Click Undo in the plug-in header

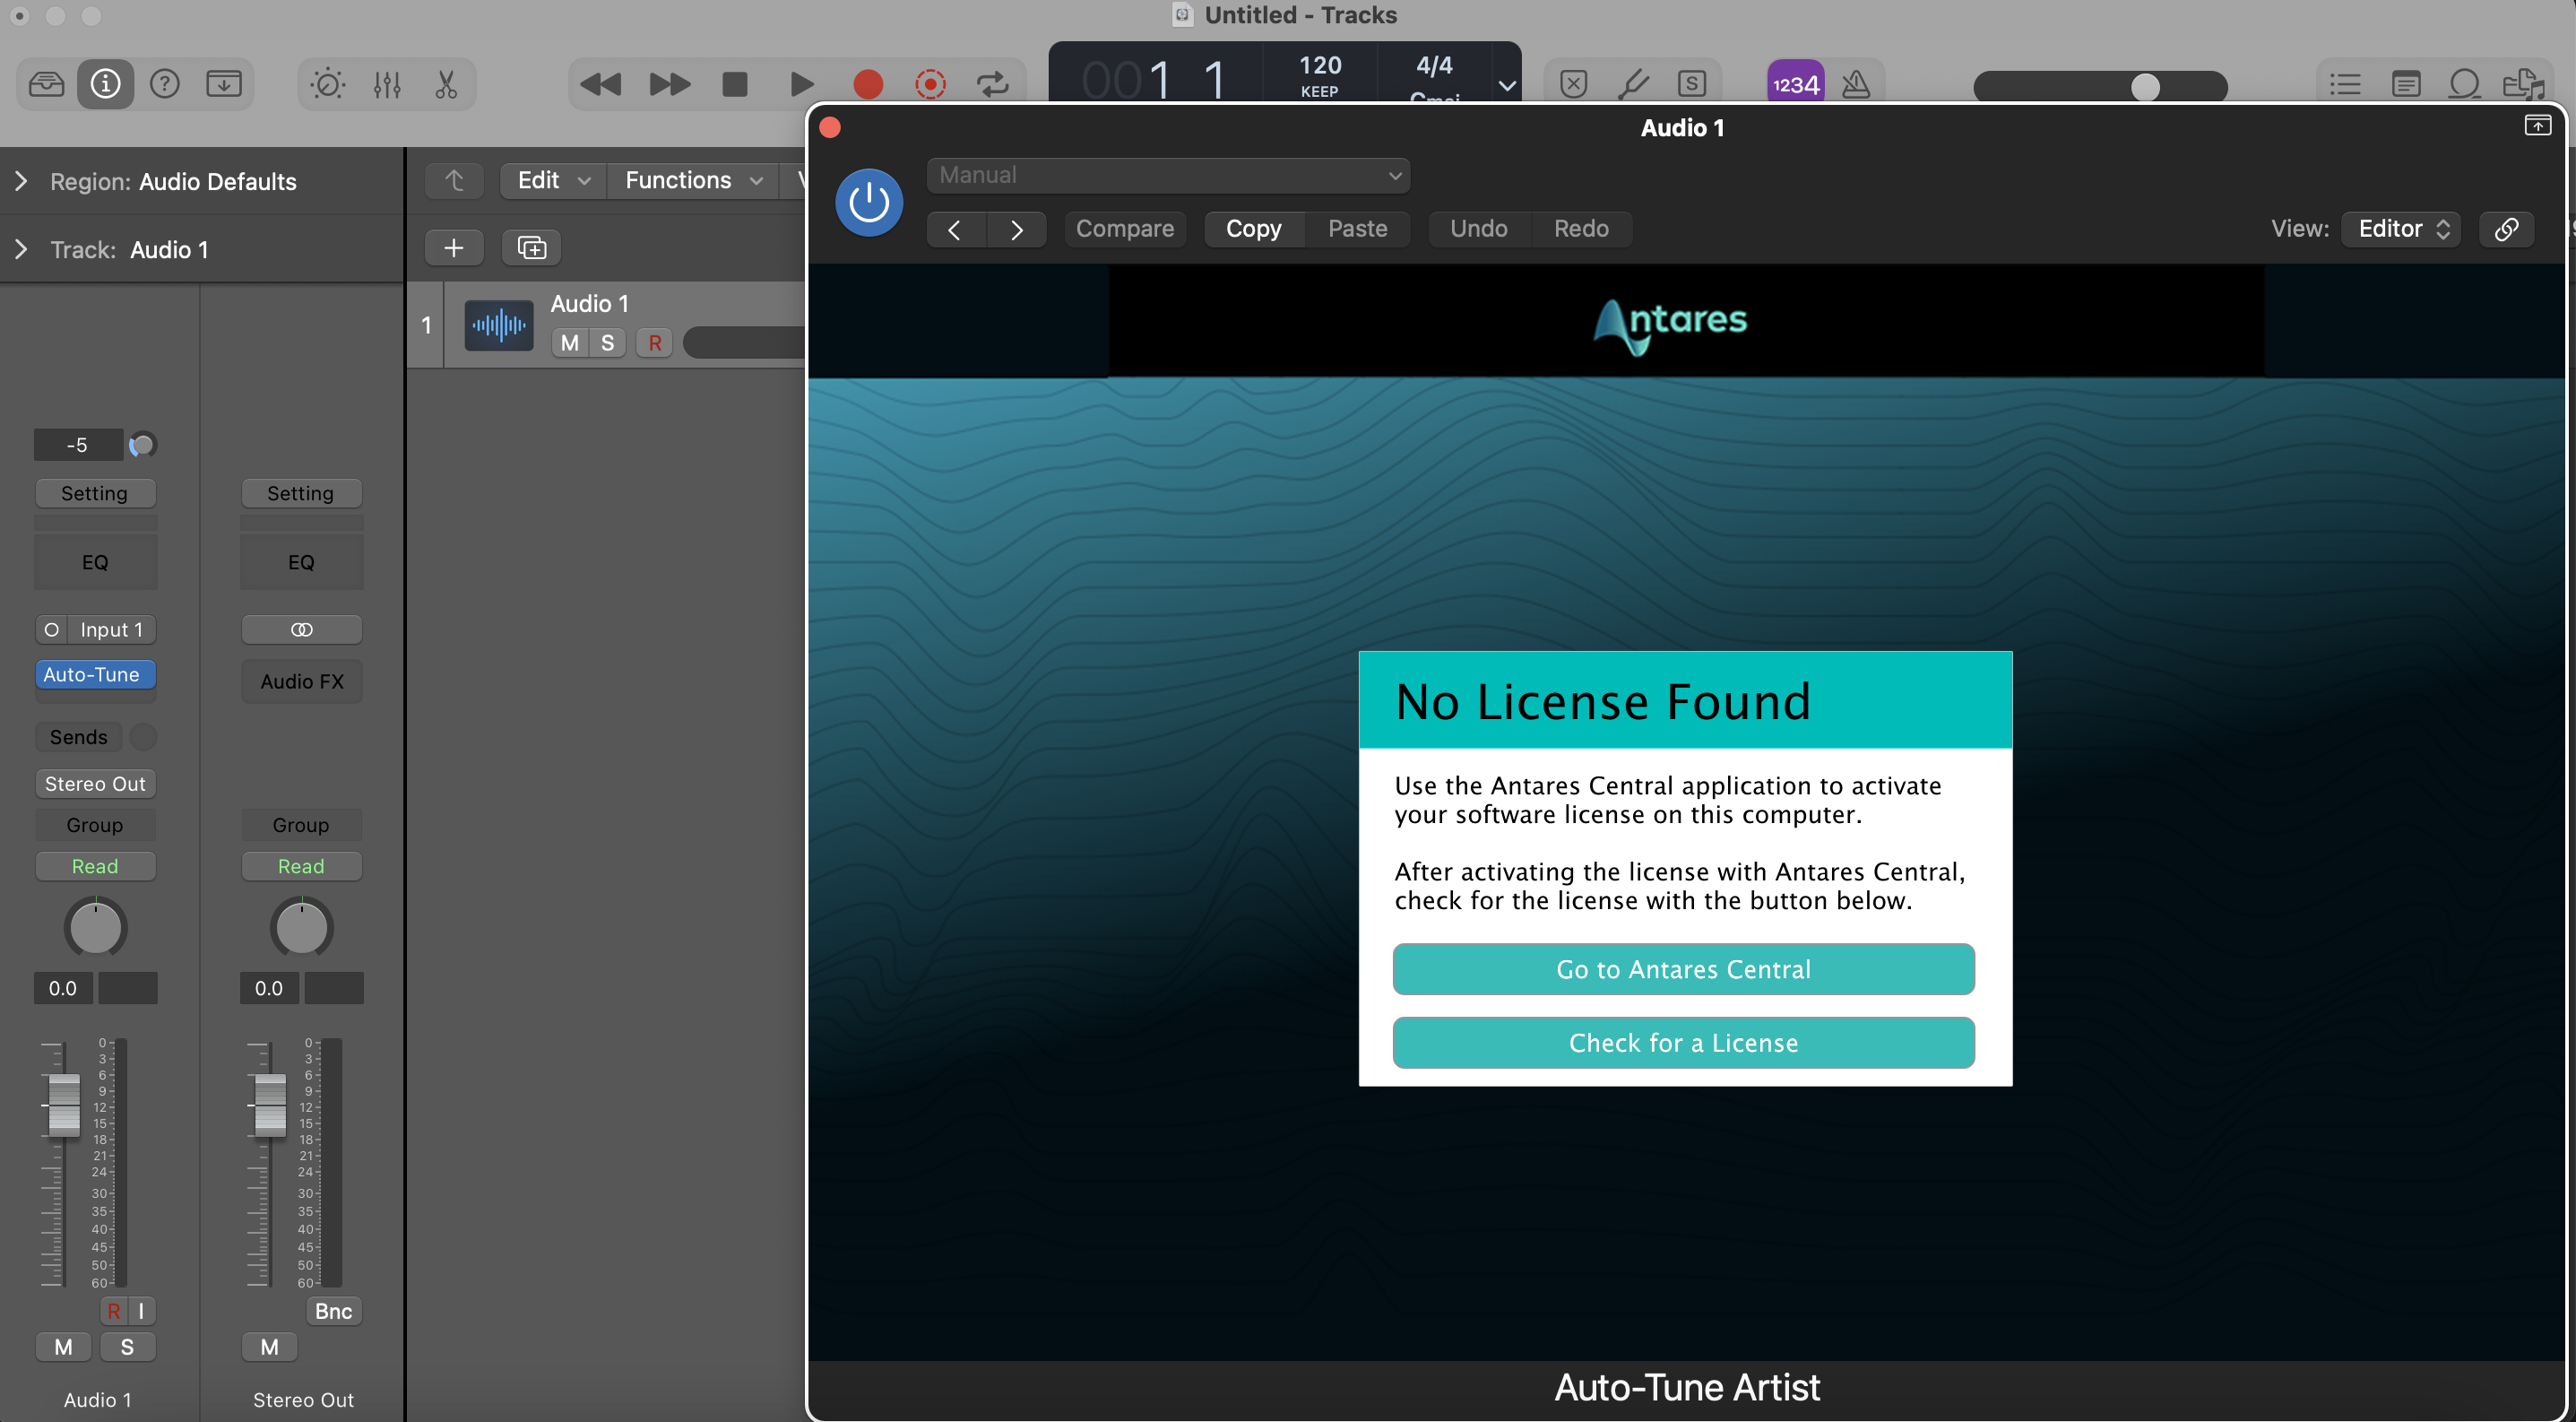[1478, 229]
